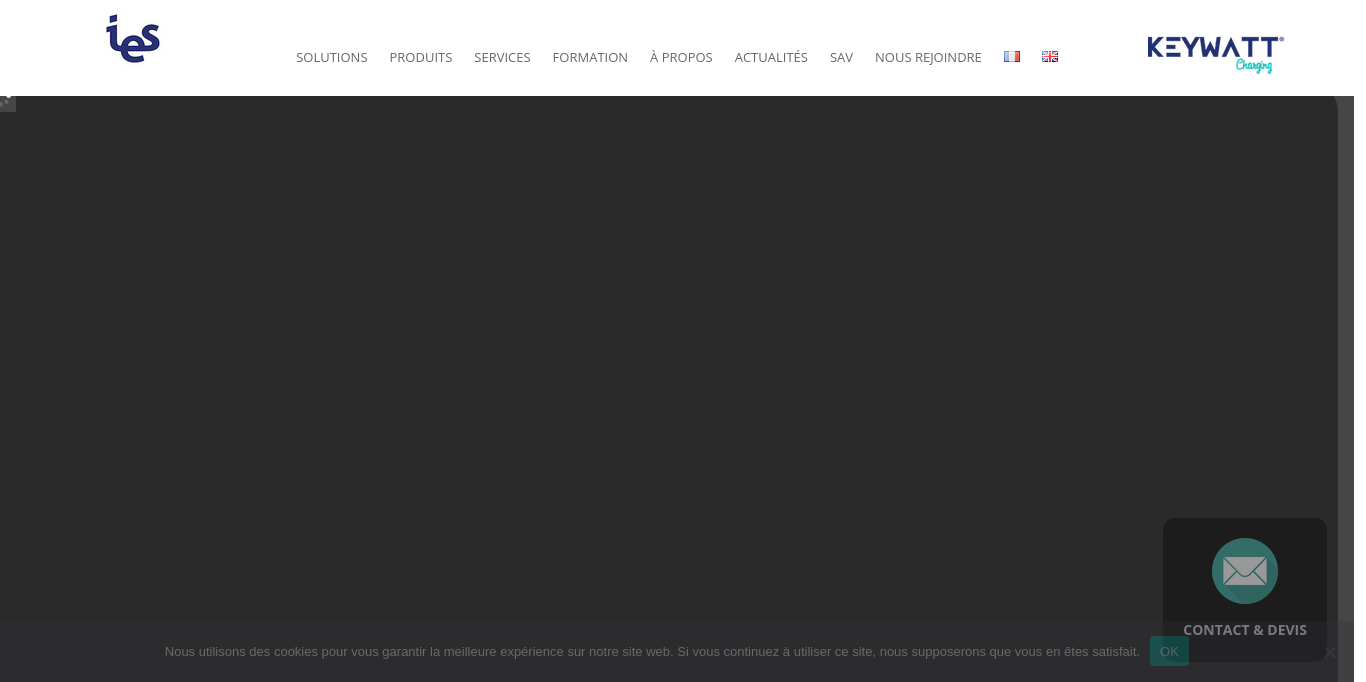1366x682 pixels.
Task: Click the page's vertical scrollbar
Action: 1346,350
